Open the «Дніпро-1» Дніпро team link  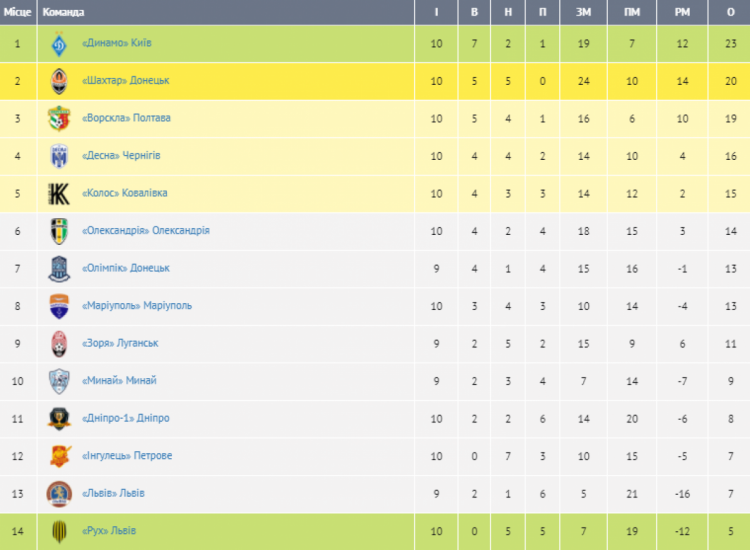(x=126, y=418)
